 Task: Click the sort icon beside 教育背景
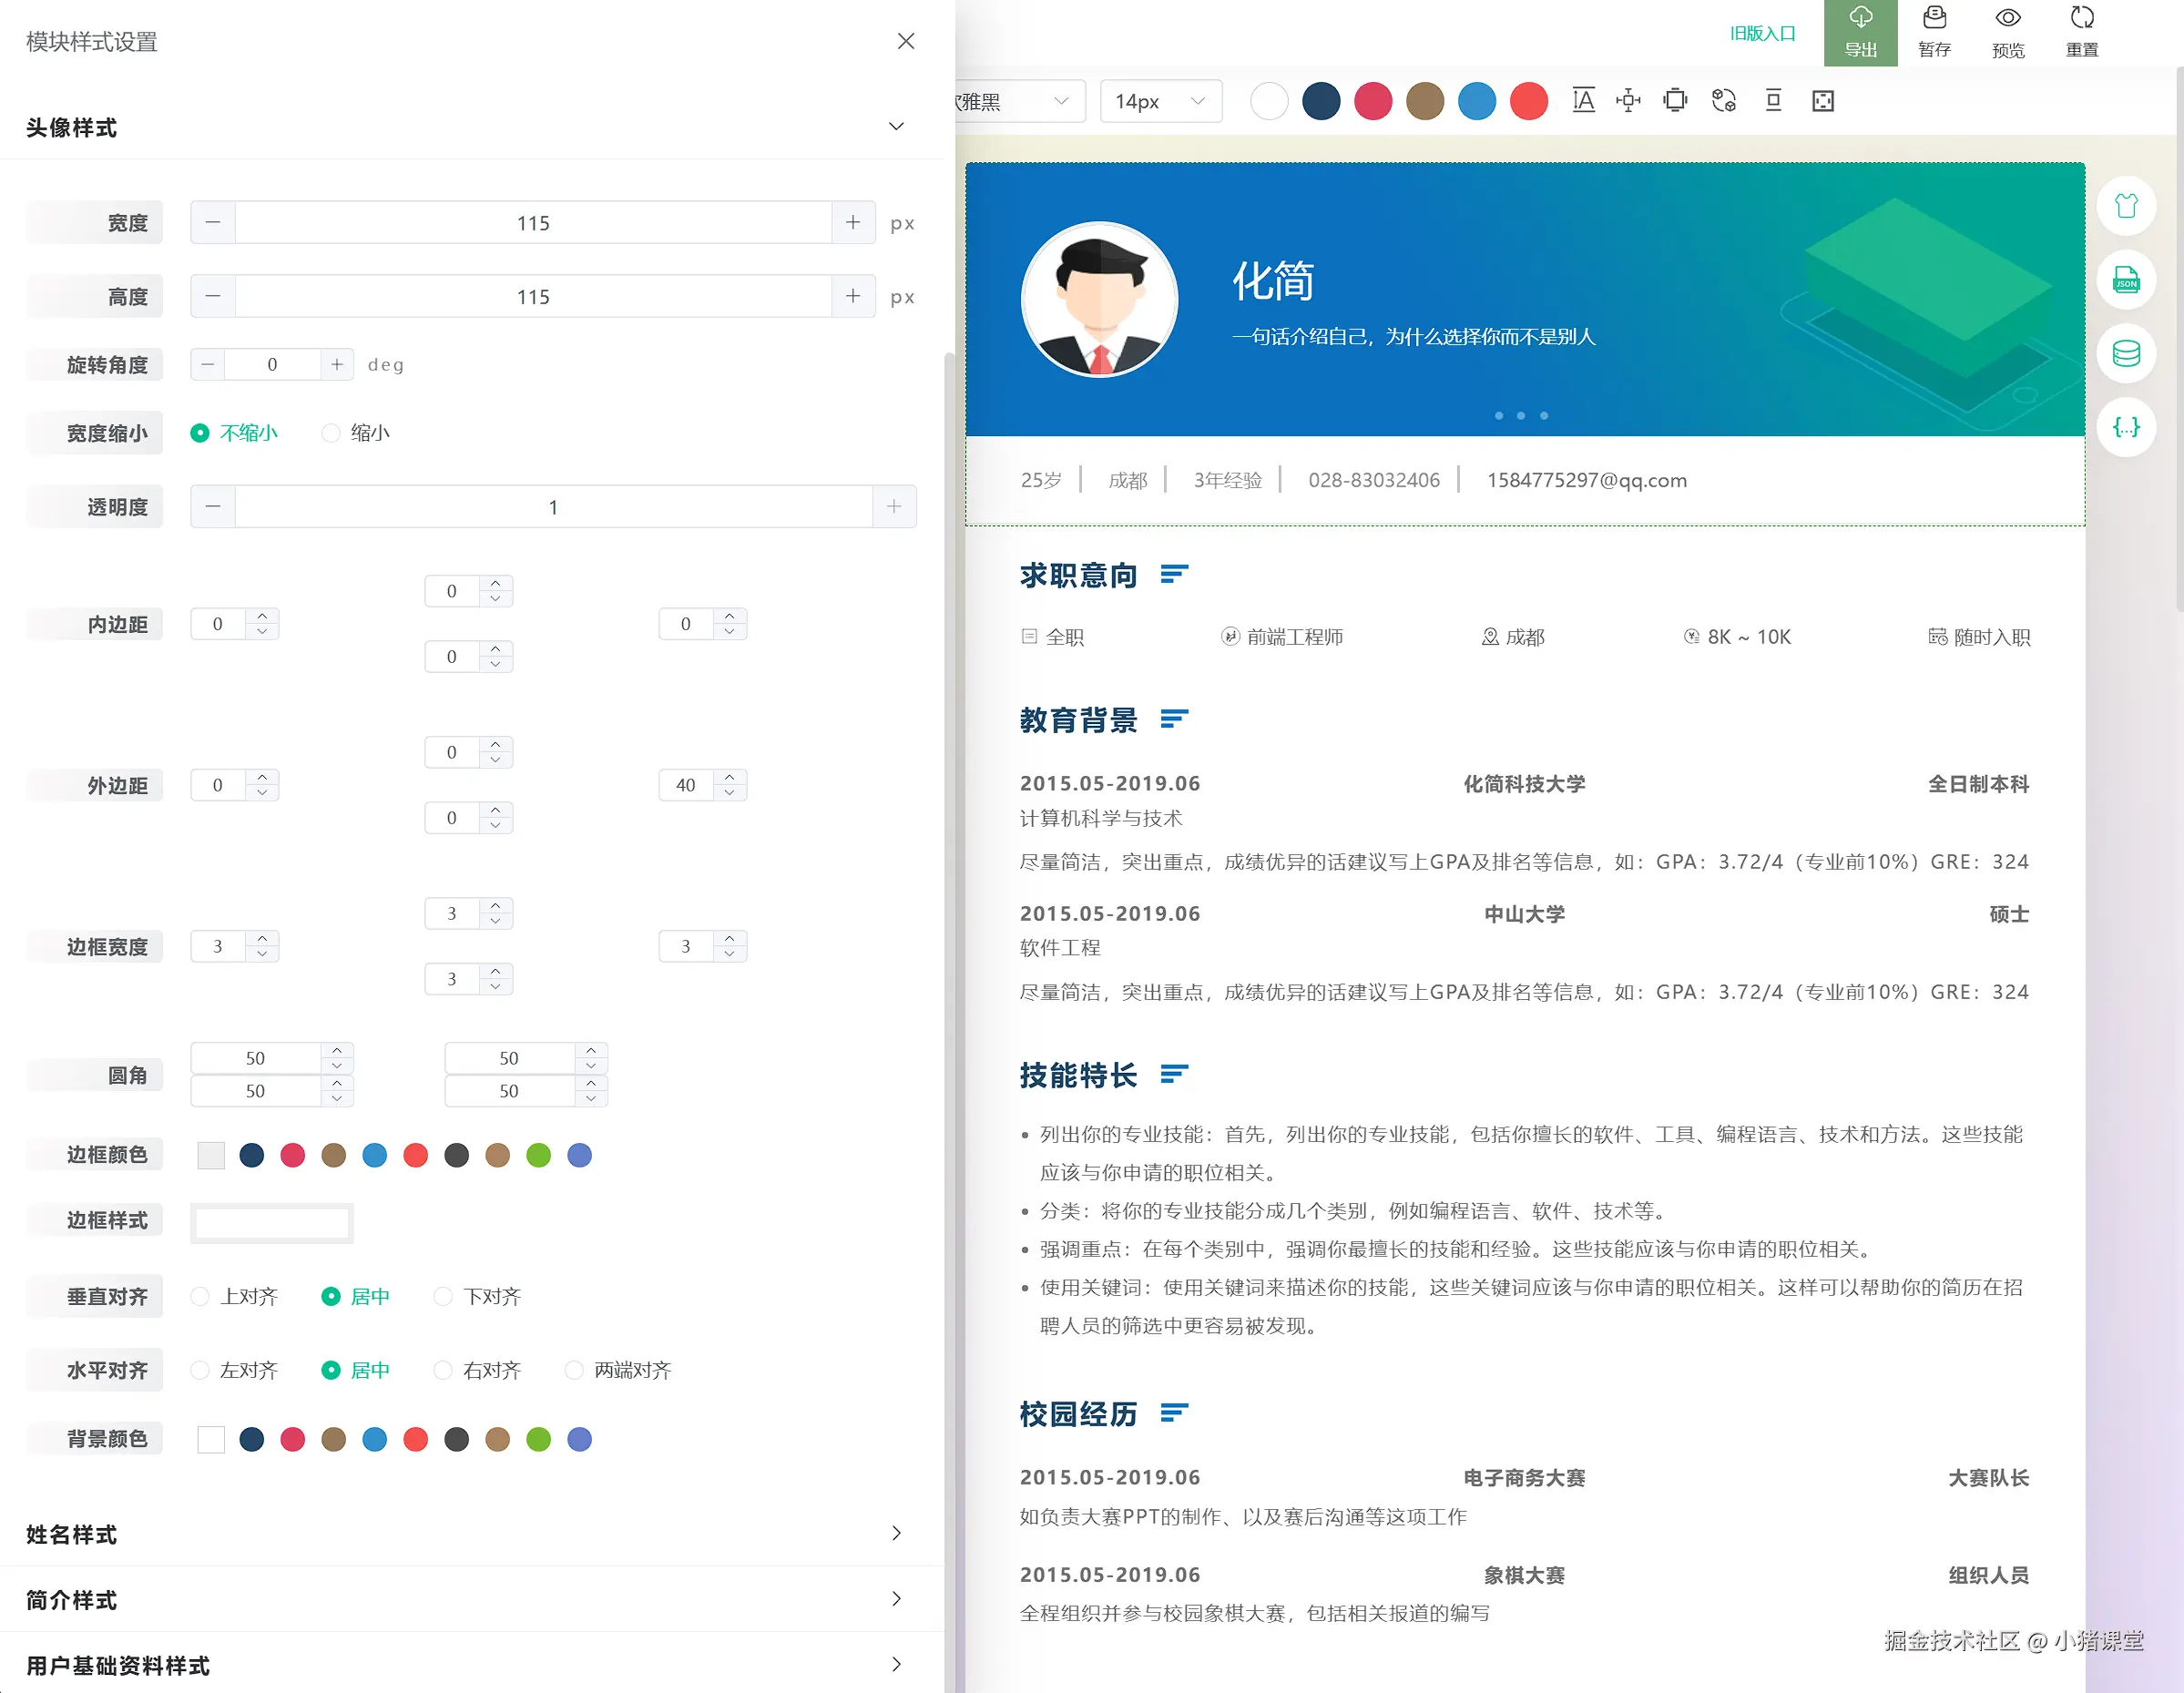point(1173,719)
